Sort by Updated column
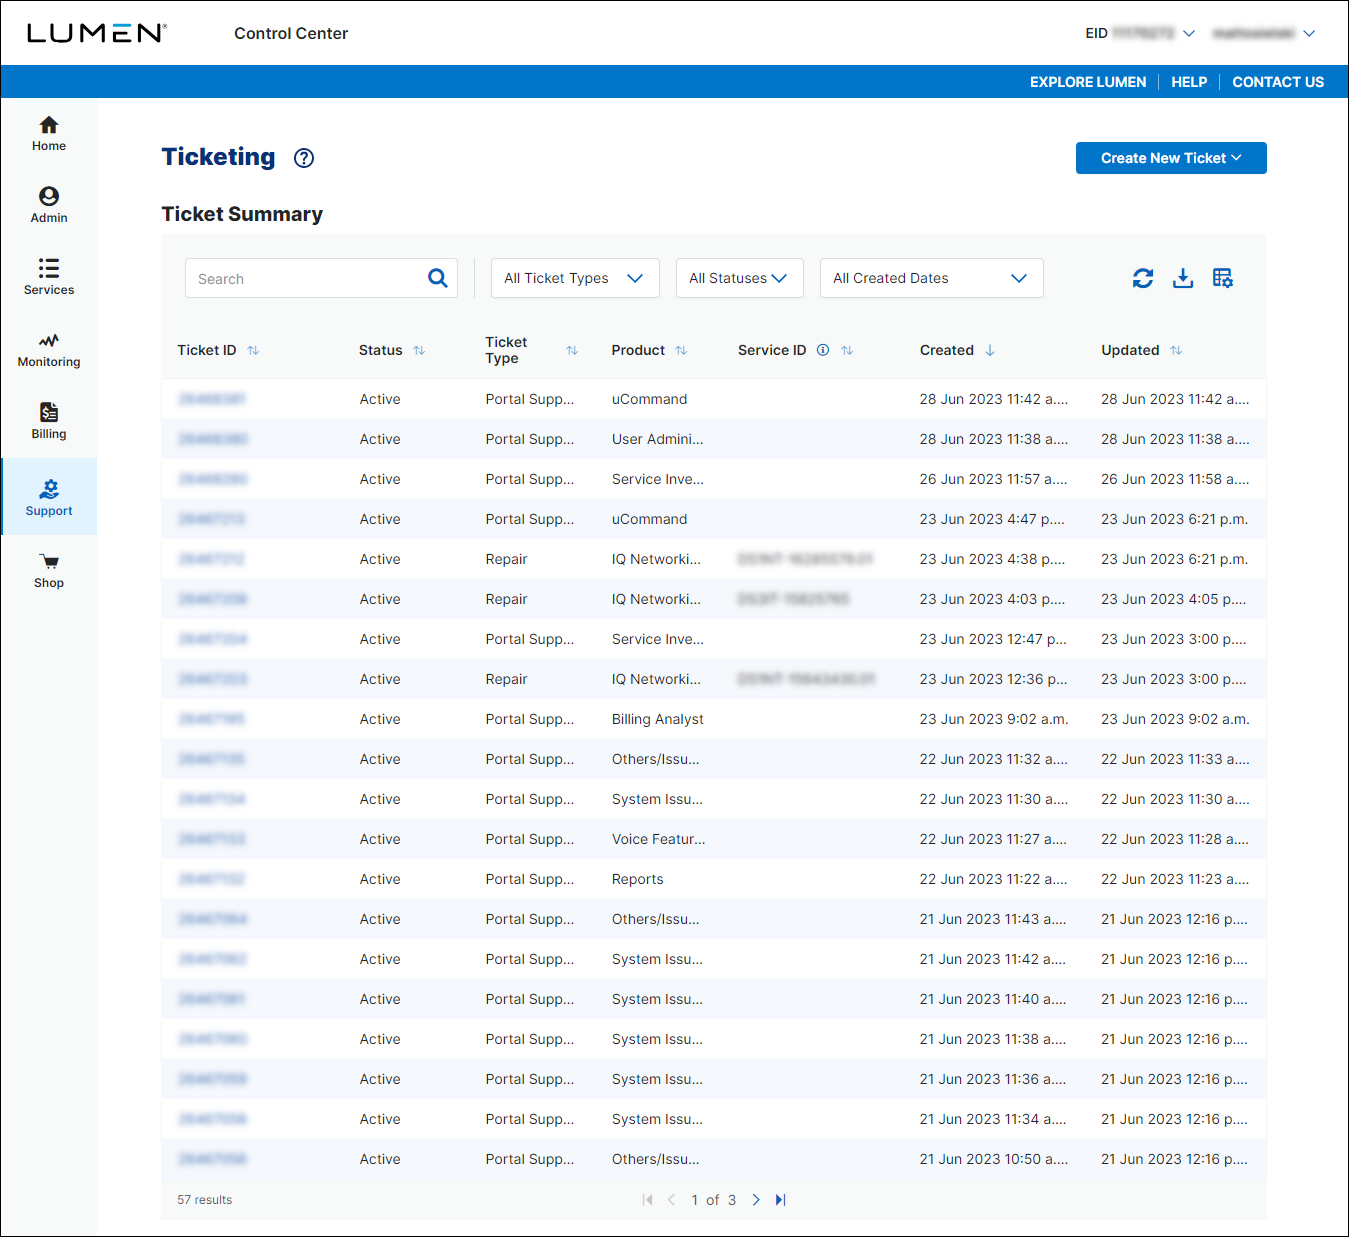This screenshot has width=1349, height=1237. click(x=1176, y=350)
